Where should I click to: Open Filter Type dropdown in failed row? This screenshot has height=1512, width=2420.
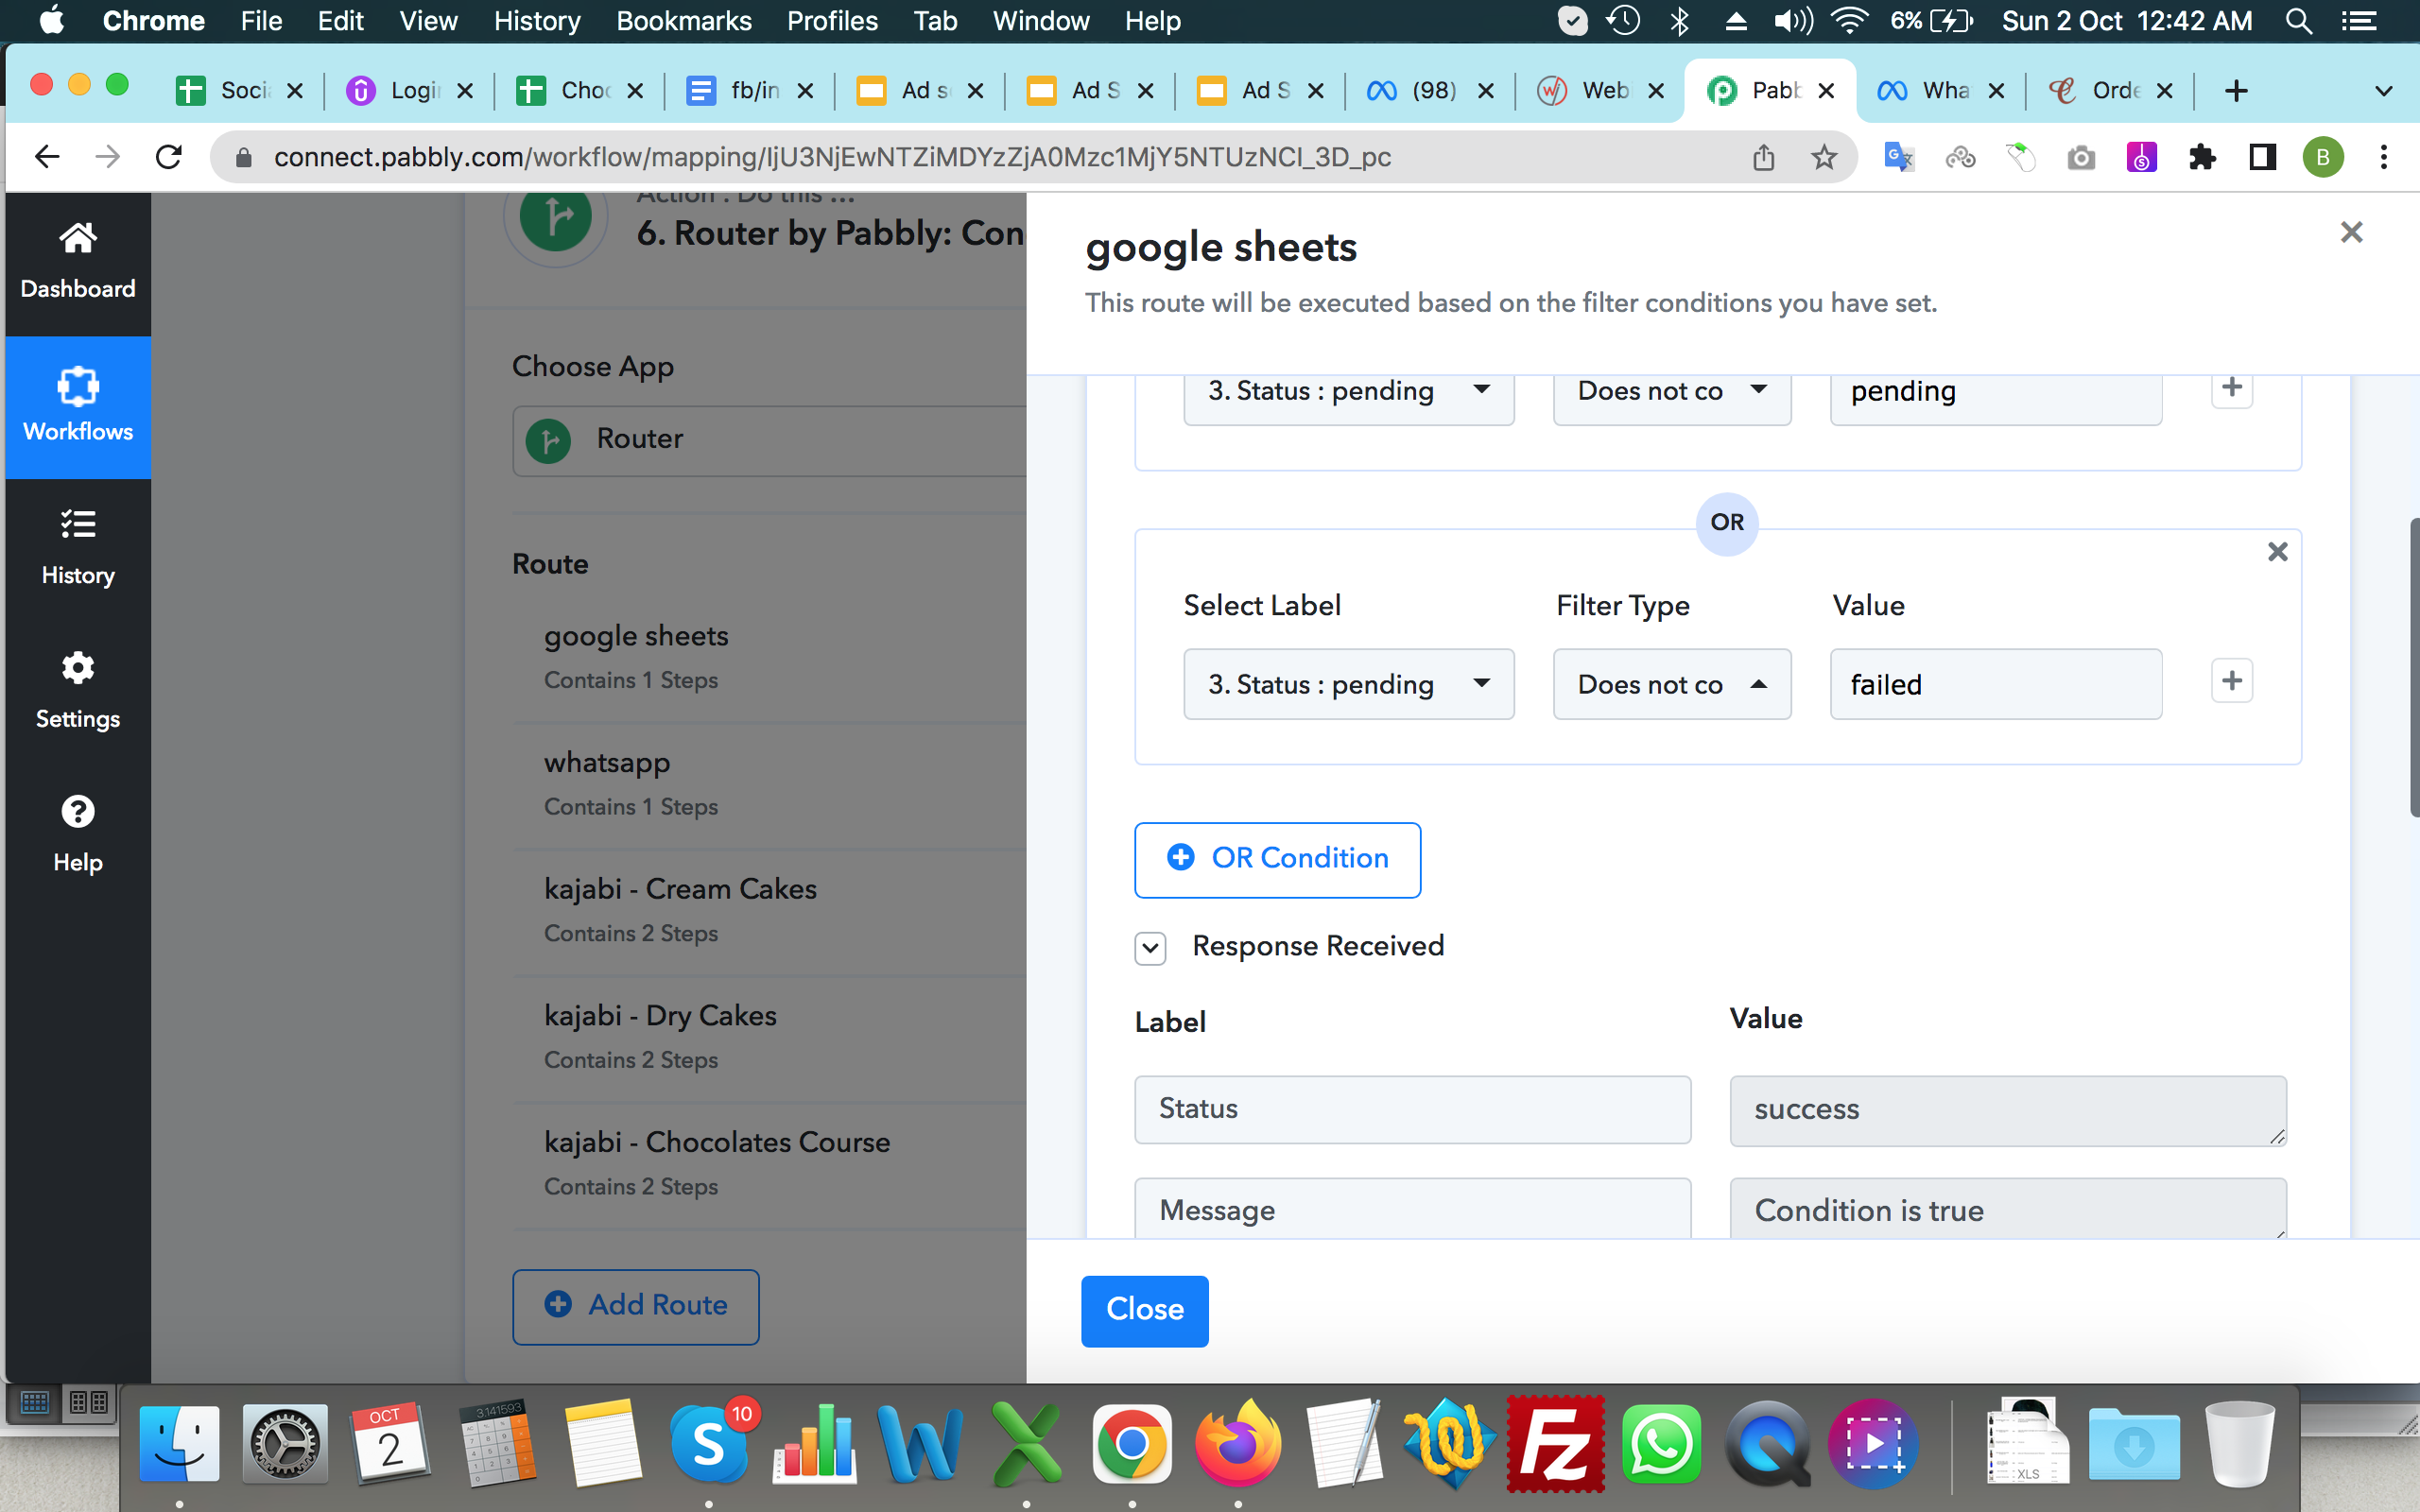1671,684
